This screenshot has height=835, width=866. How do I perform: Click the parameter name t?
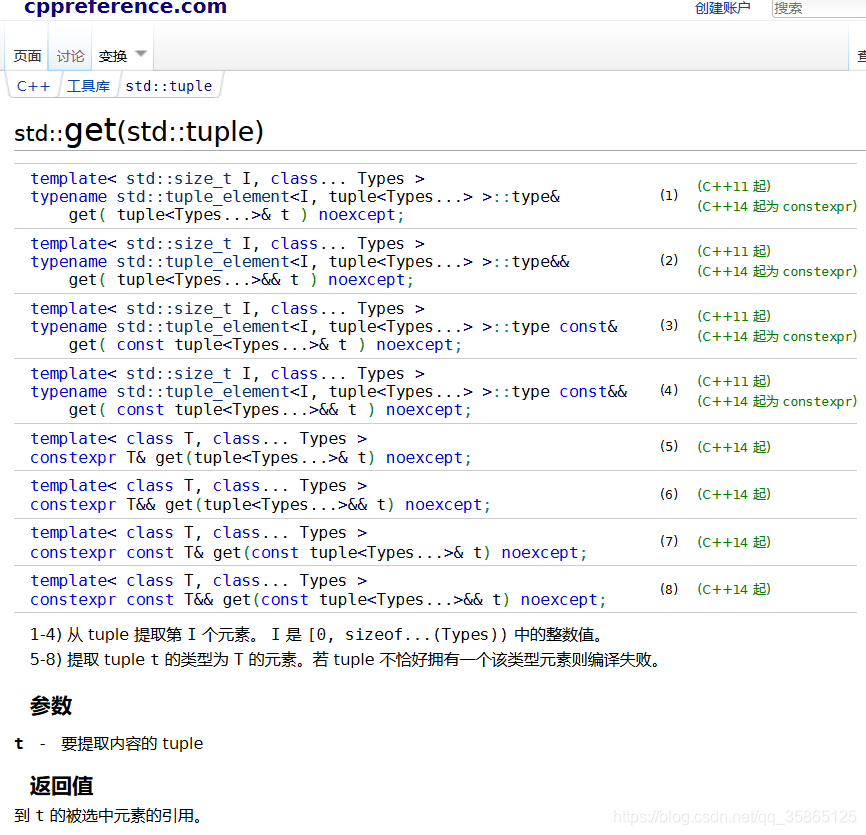tap(19, 744)
